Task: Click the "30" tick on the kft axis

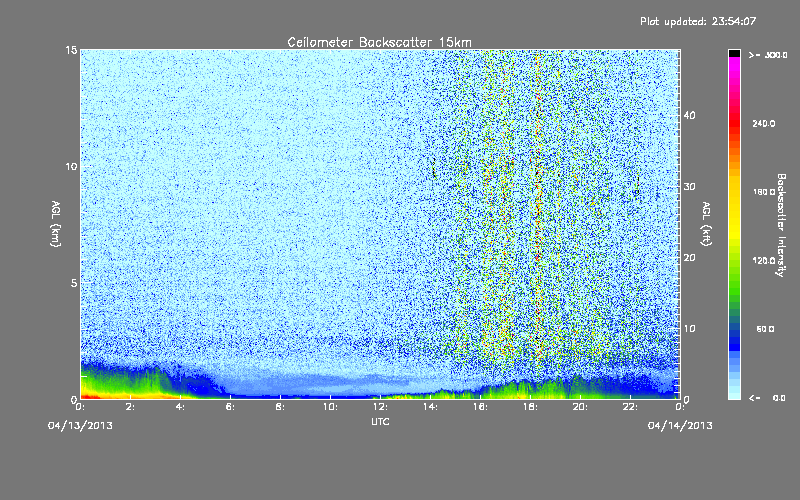Action: click(x=689, y=186)
